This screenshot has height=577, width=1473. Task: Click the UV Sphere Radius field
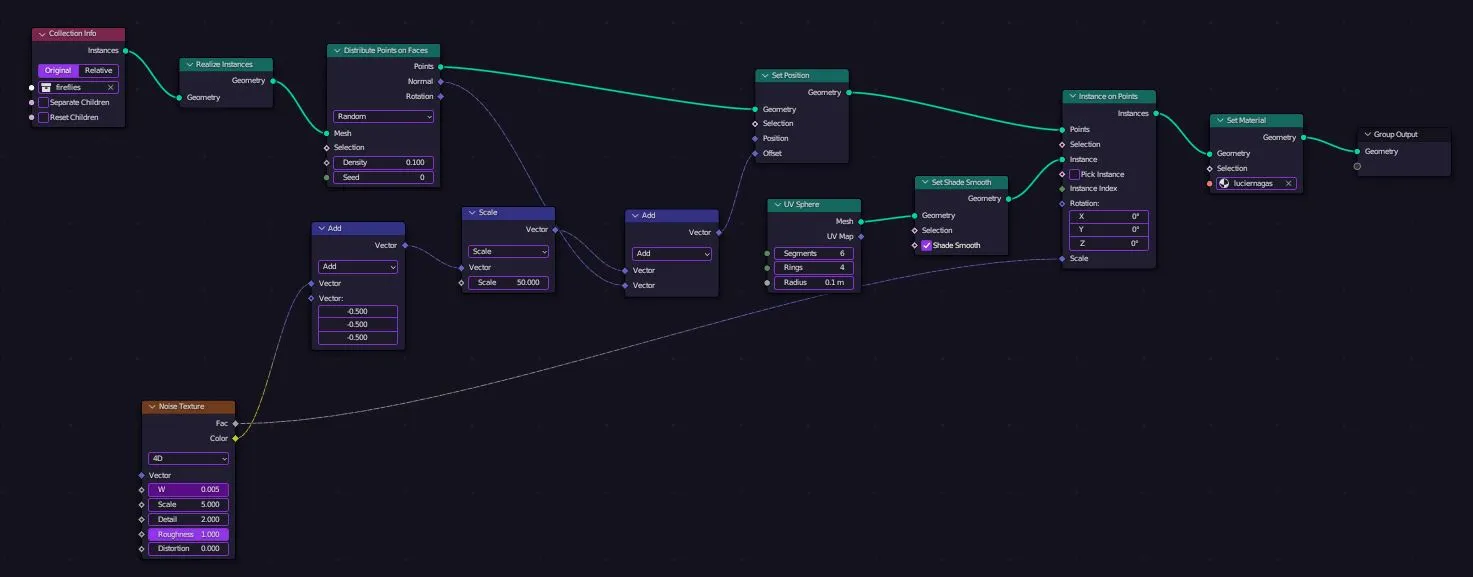pos(813,283)
